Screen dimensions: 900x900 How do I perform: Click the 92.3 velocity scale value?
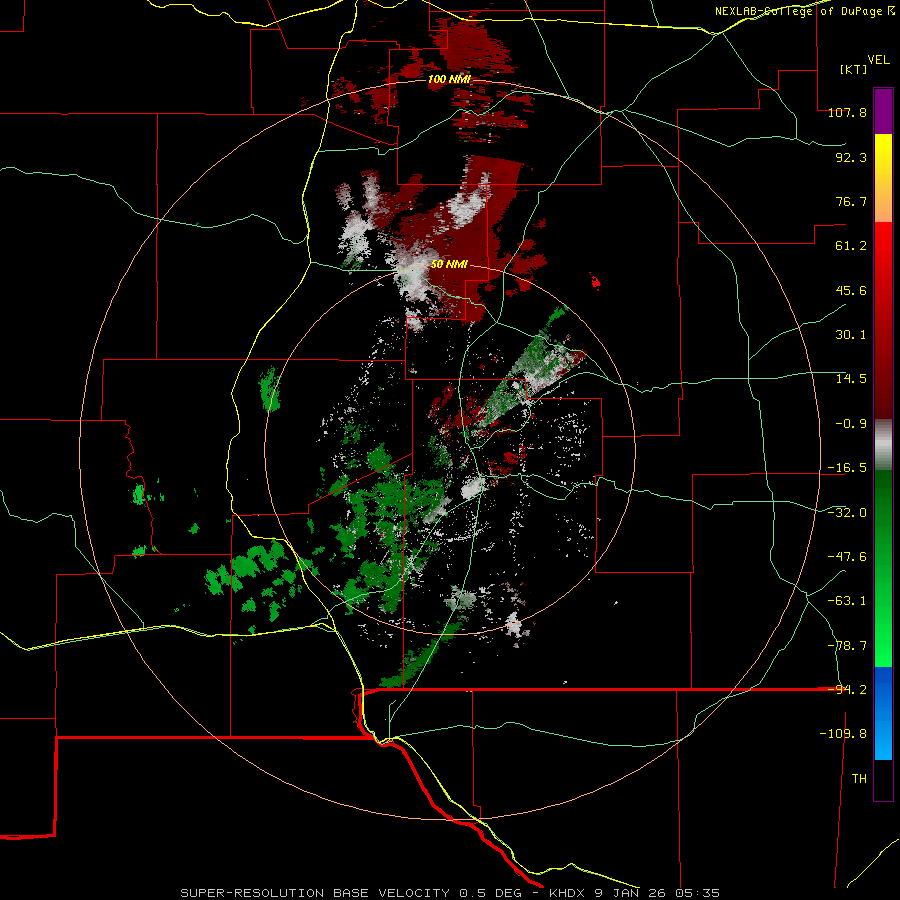pyautogui.click(x=851, y=157)
